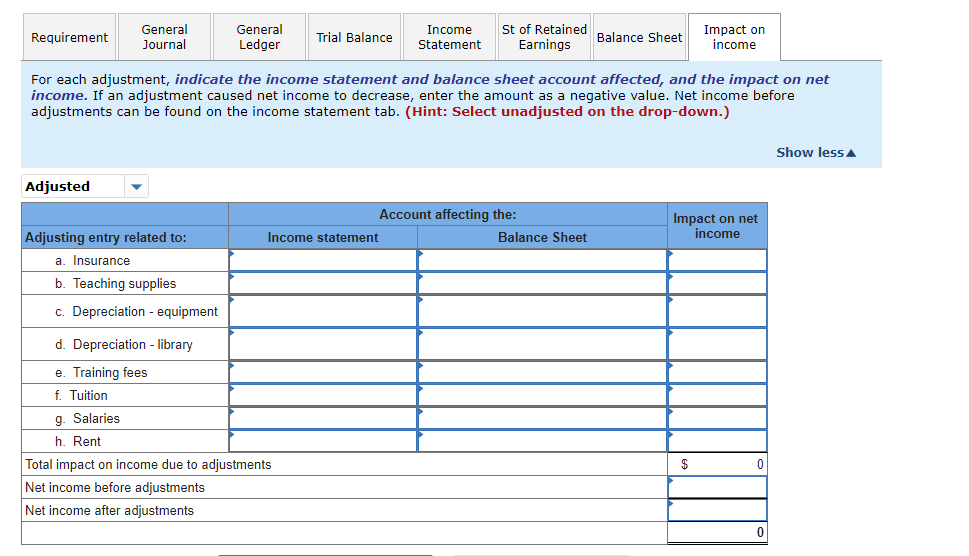Viewport: 969px width, 556px height.
Task: Open the Adjusted drop-down selector
Action: coord(85,186)
